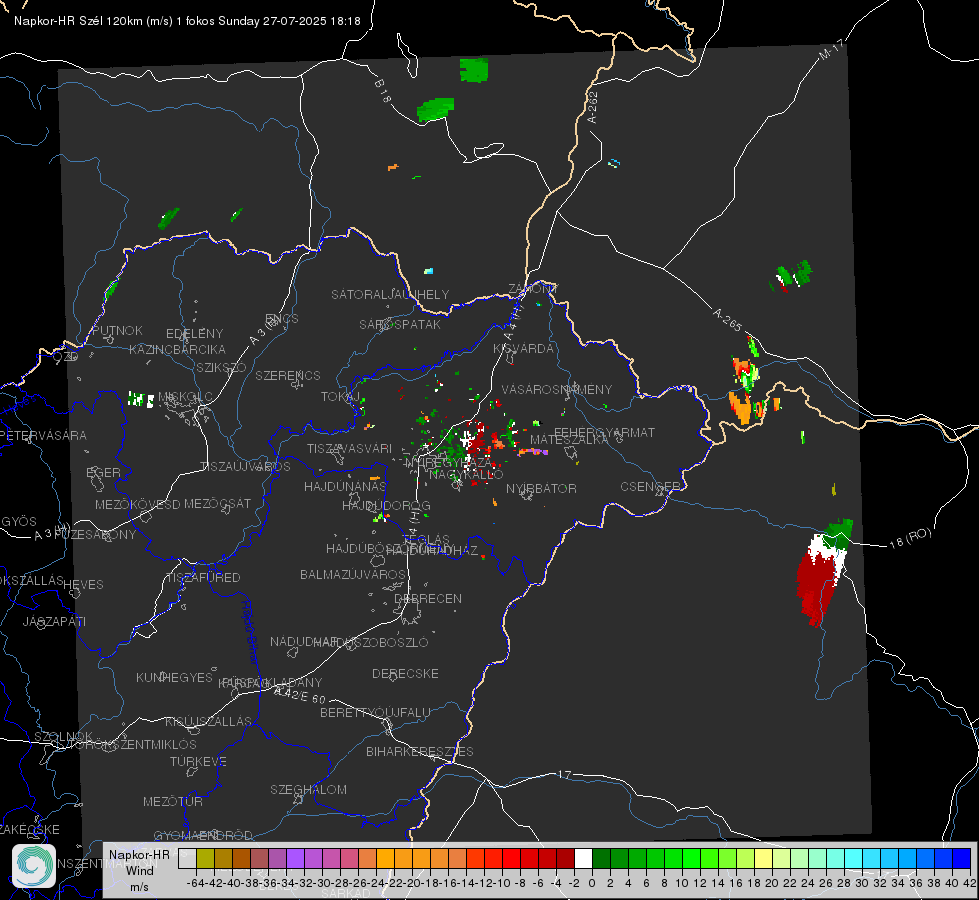Select the MEZŐKÖVESD label
The height and width of the screenshot is (900, 979).
tap(137, 504)
